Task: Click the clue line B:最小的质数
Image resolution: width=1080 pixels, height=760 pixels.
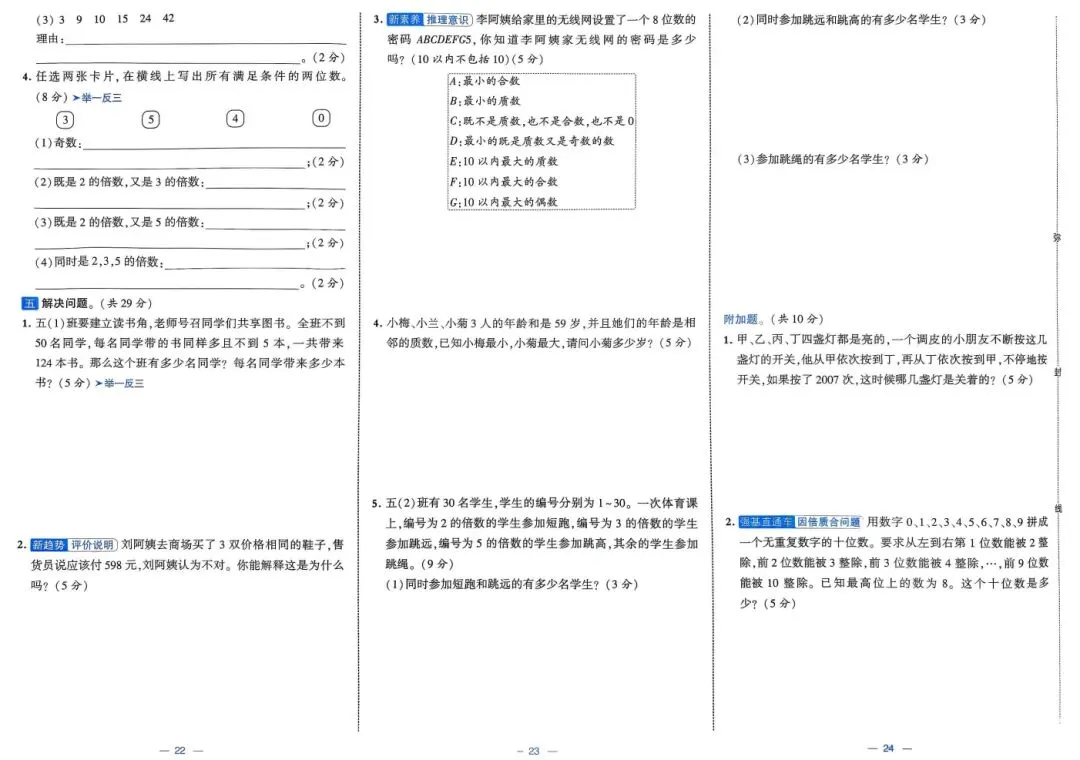Action: coord(485,101)
